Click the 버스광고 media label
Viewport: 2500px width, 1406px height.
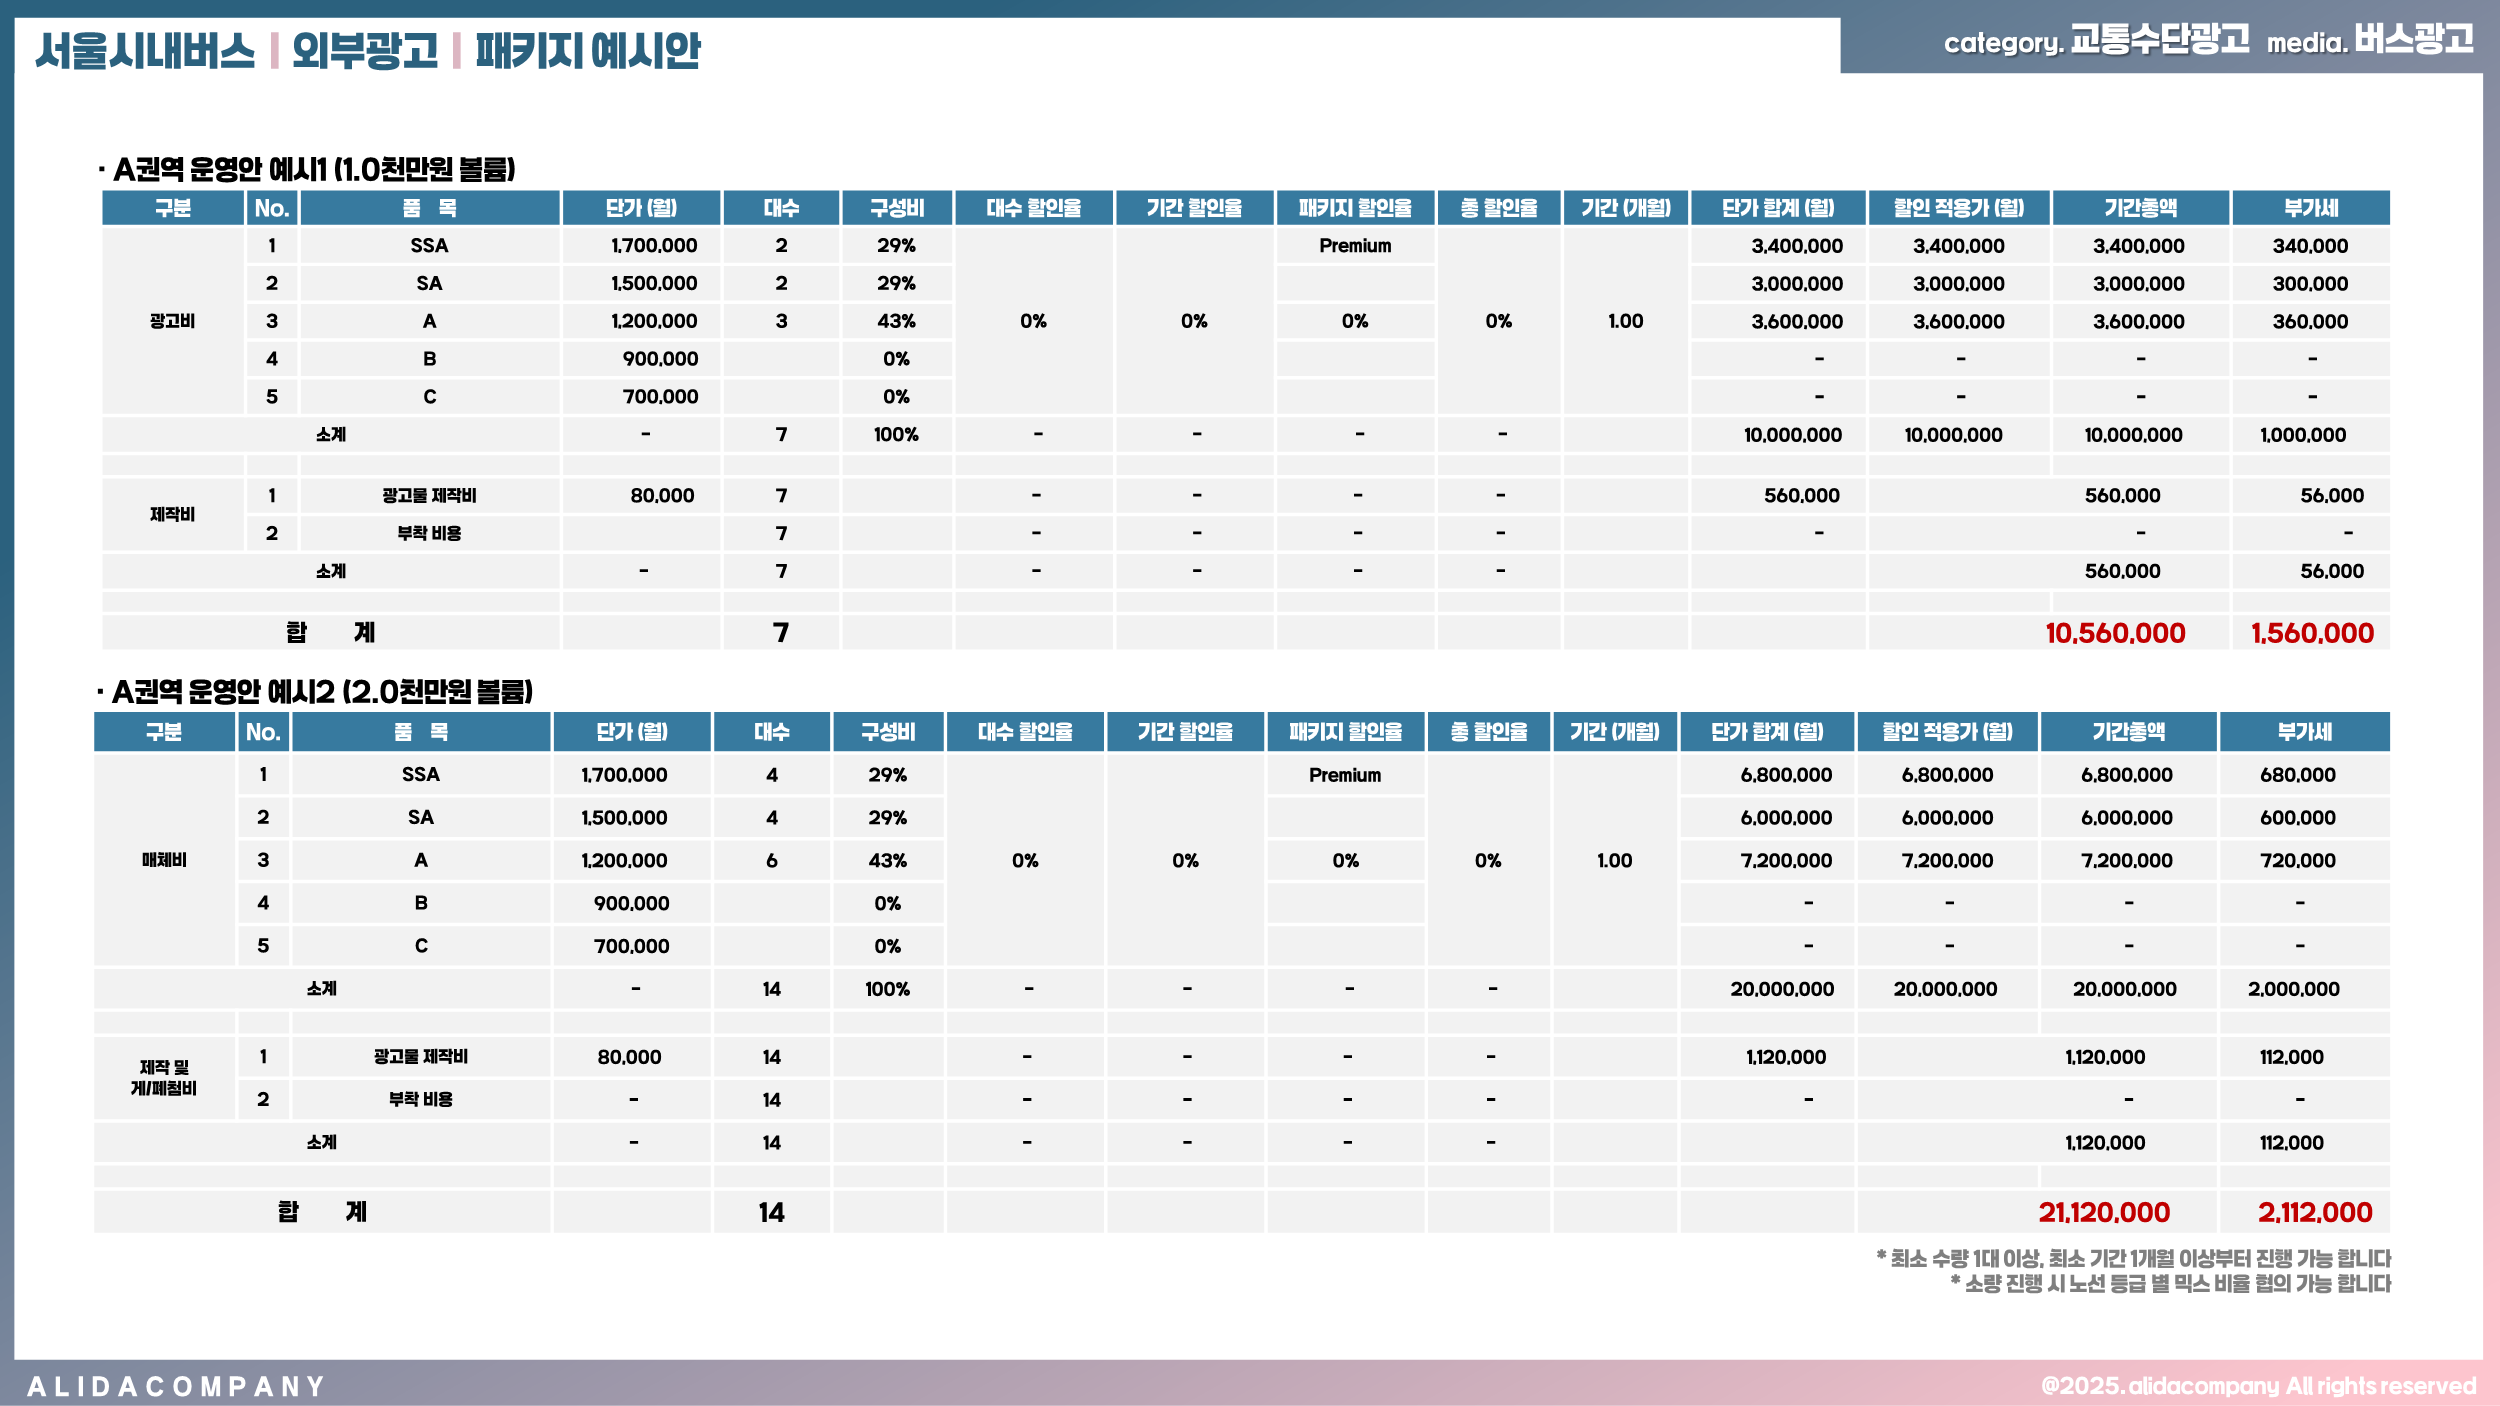(x=2413, y=40)
